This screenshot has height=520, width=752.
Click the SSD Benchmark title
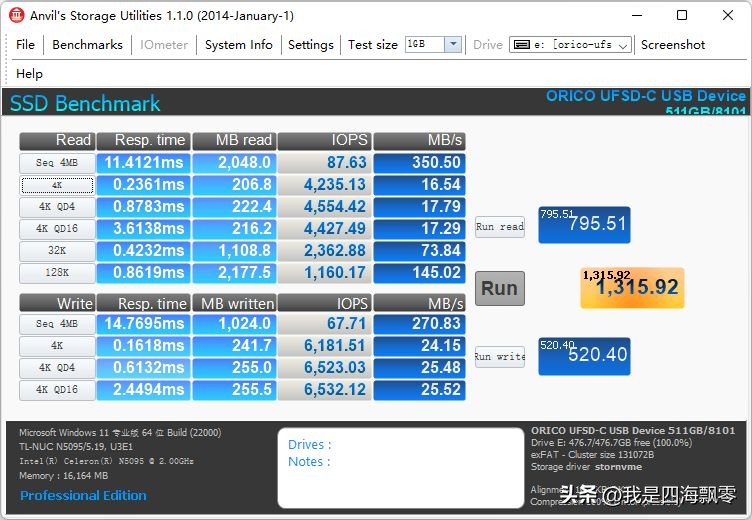point(85,104)
